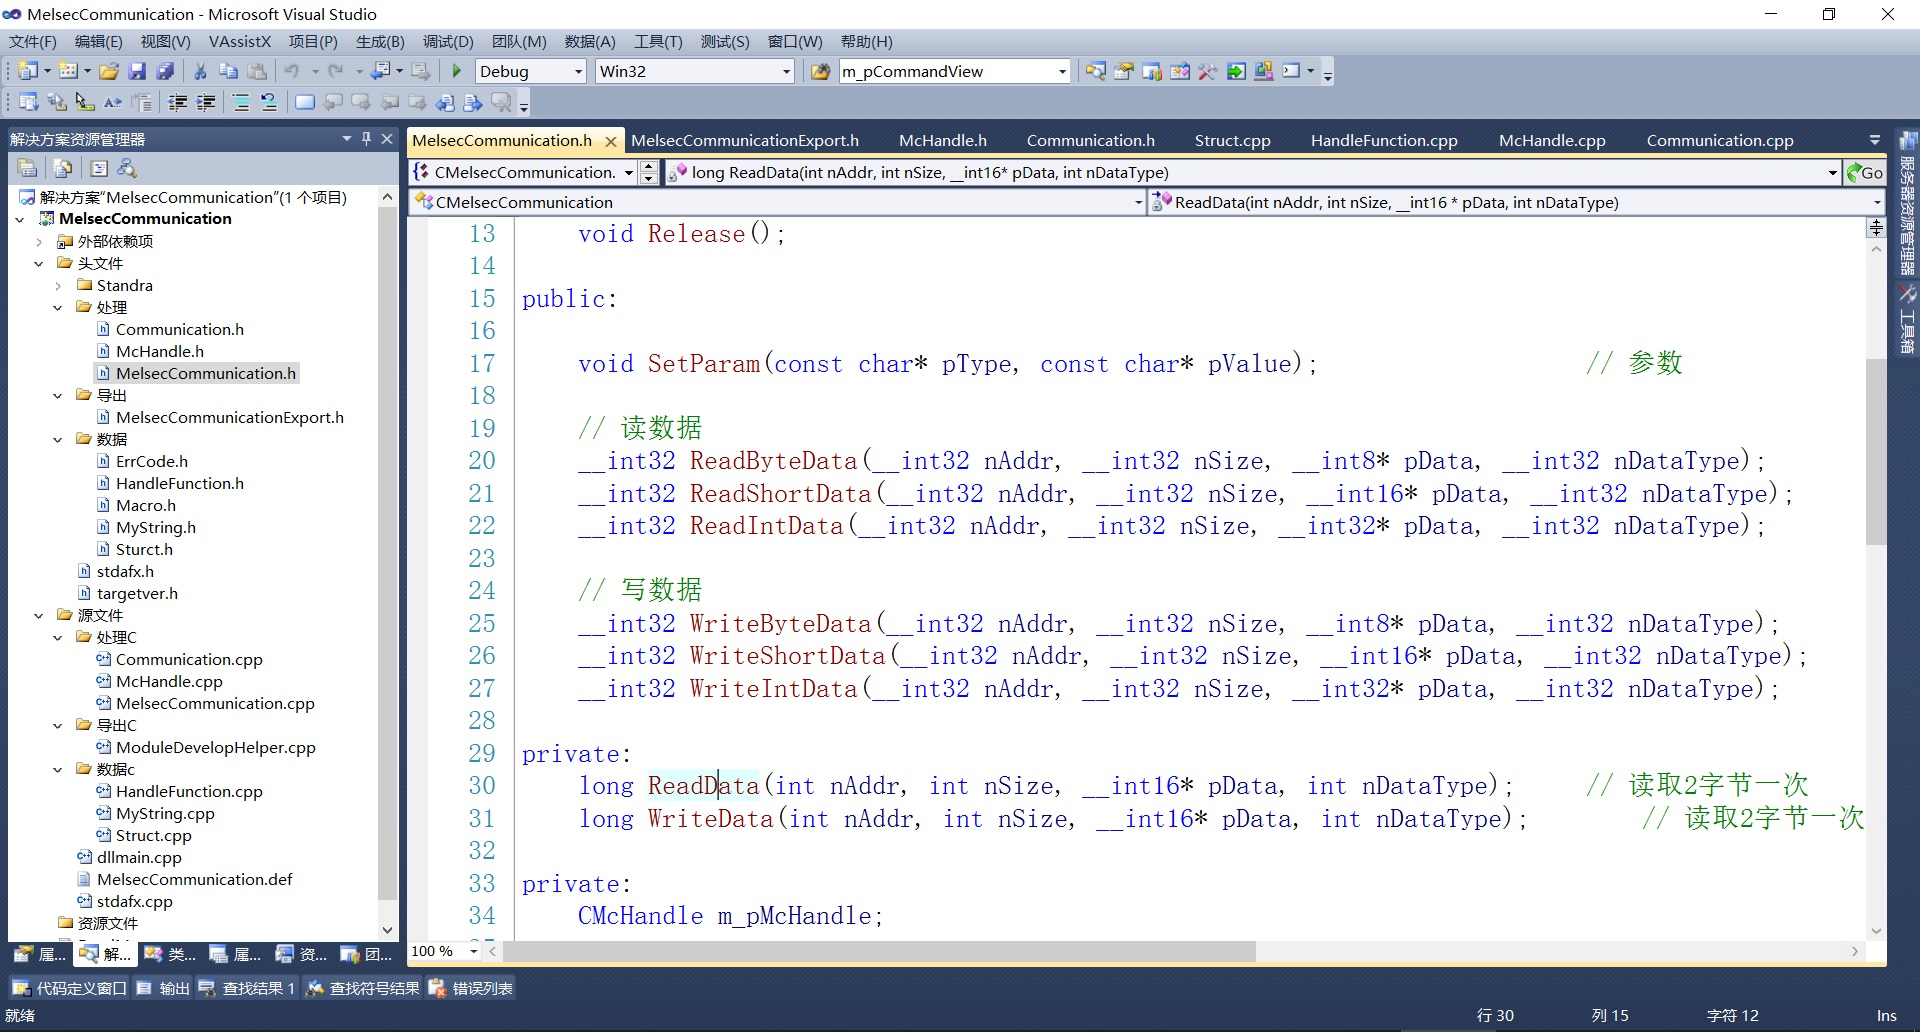Open the 调试(D) debug menu
The height and width of the screenshot is (1032, 1920).
point(448,41)
